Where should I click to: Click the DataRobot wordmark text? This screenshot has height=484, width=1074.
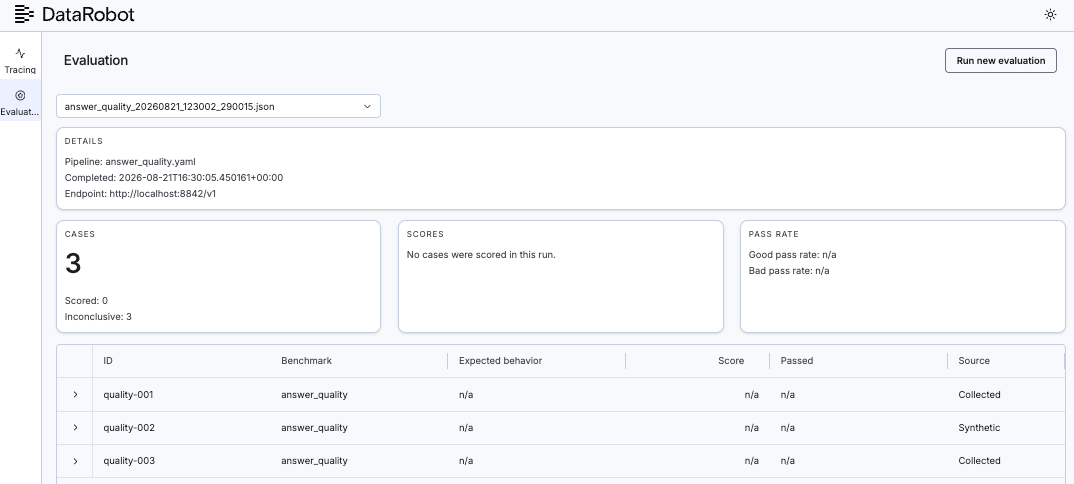click(x=88, y=14)
